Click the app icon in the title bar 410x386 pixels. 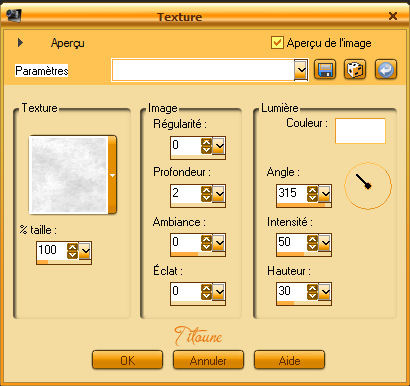click(13, 15)
